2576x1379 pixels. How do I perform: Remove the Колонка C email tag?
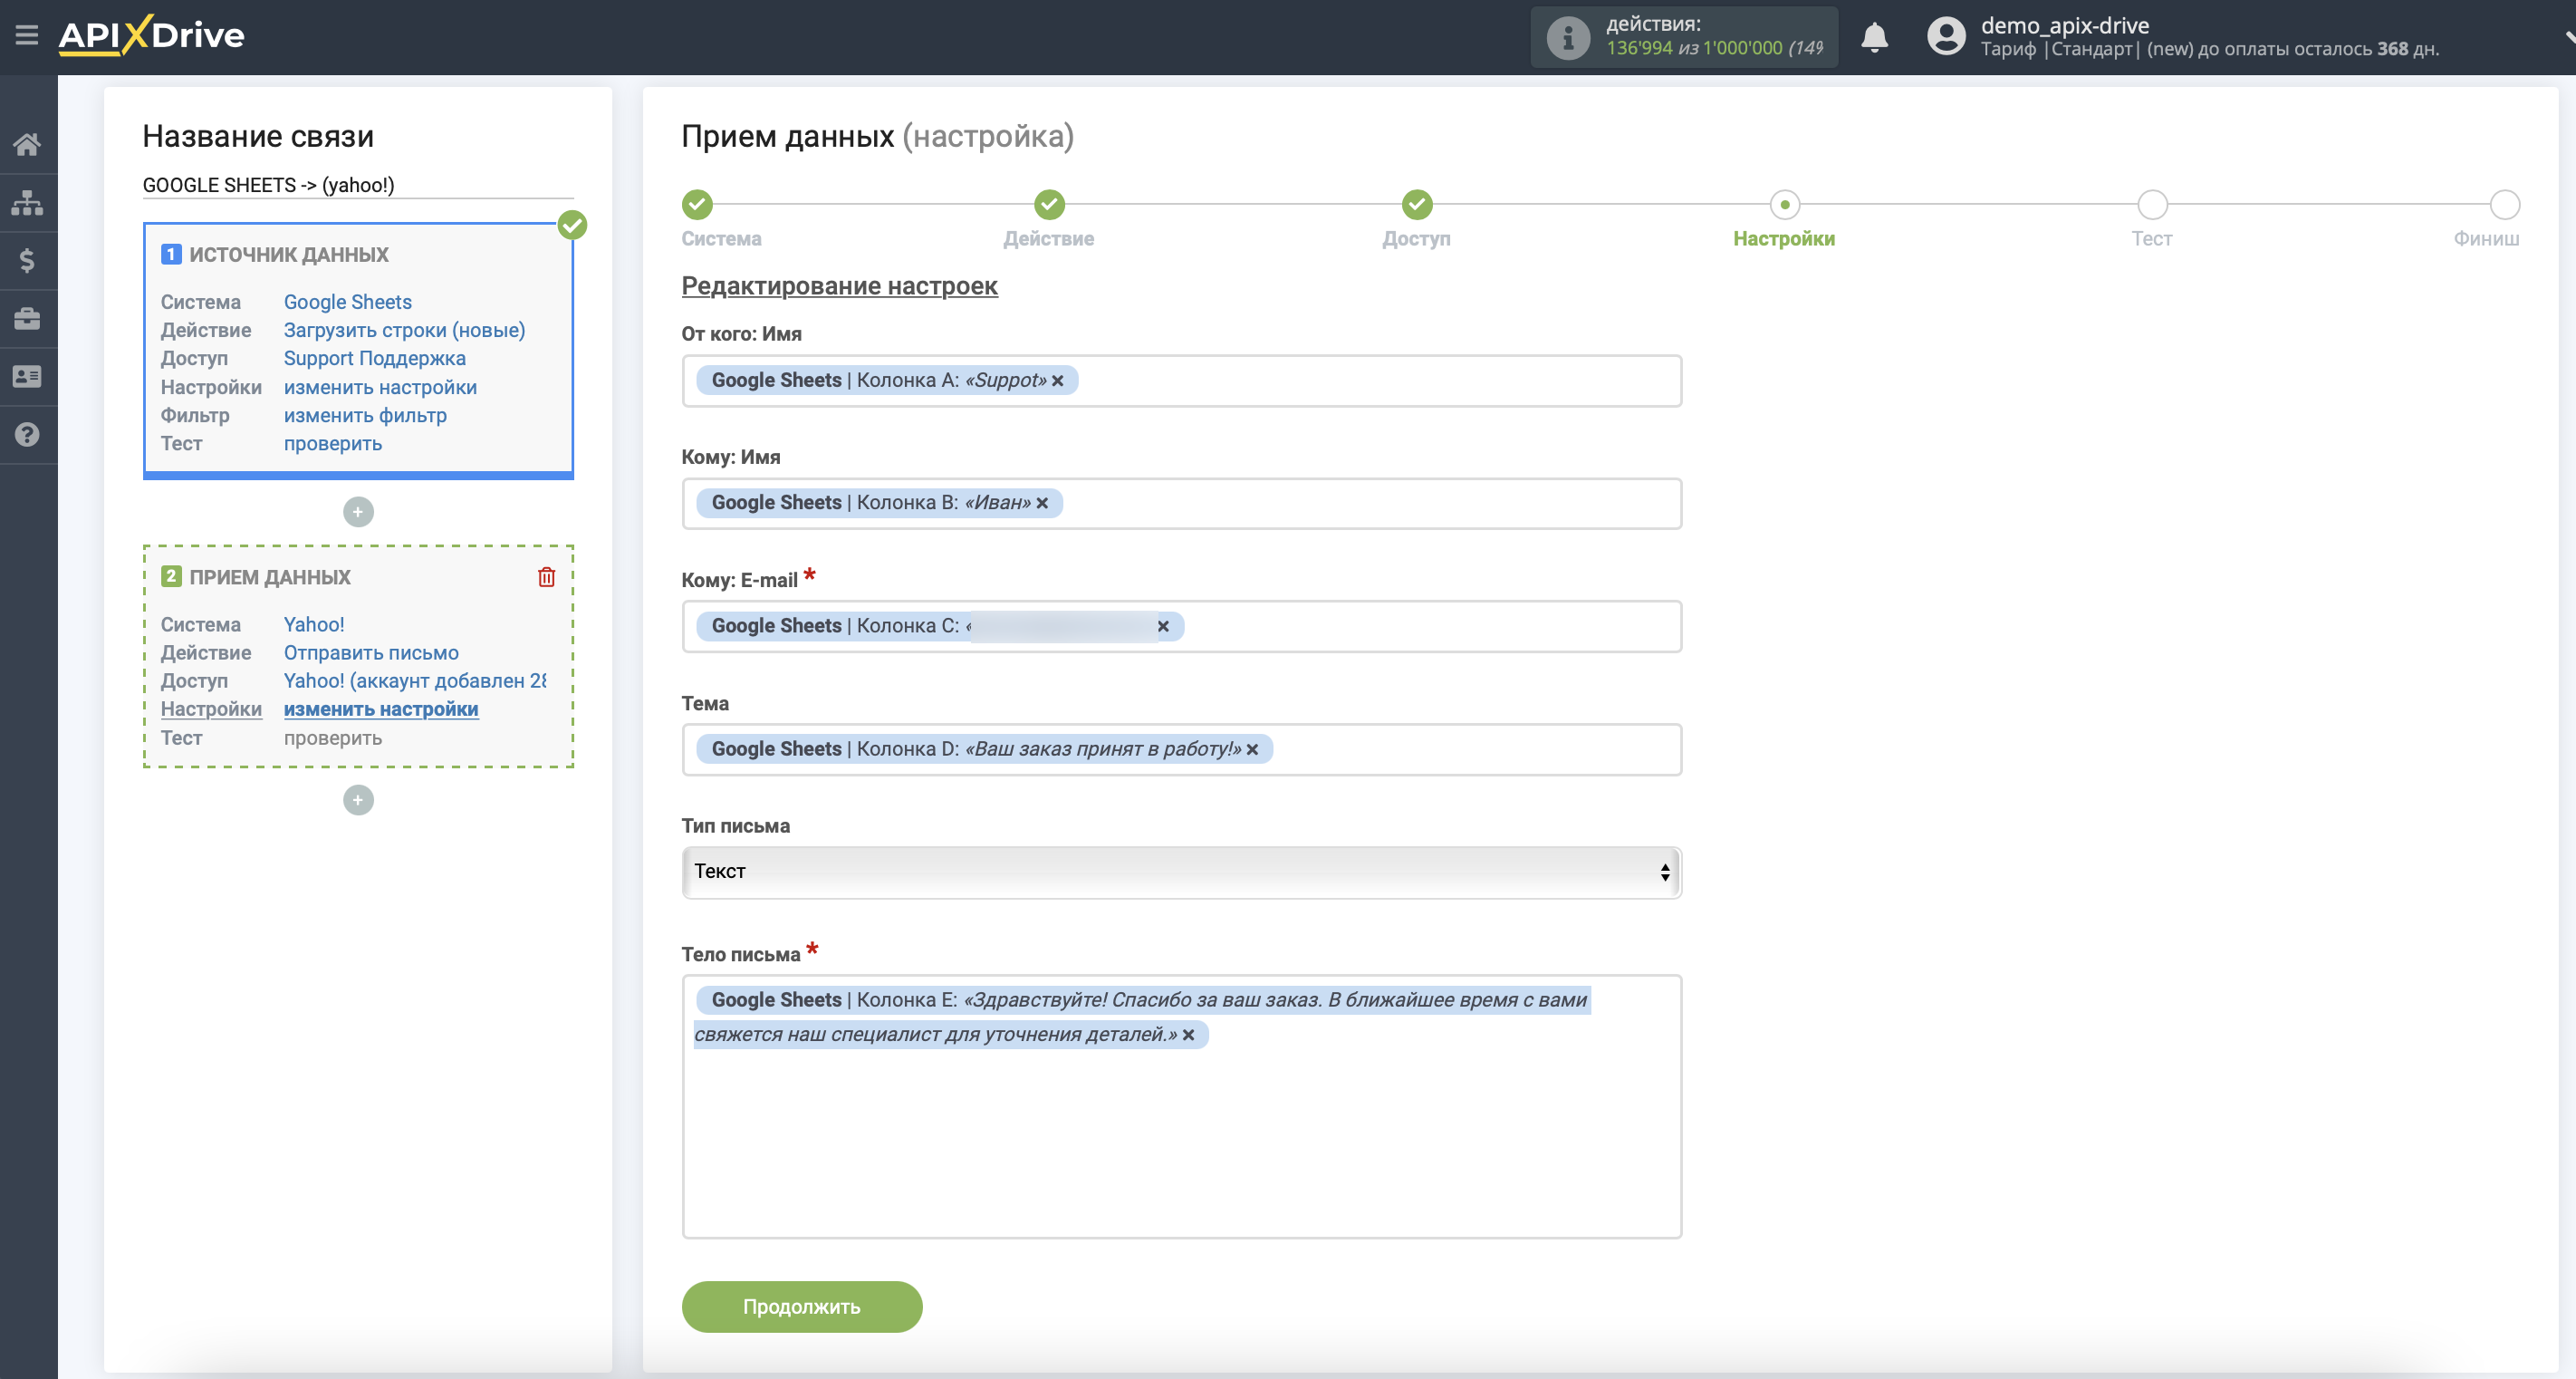pos(1163,627)
